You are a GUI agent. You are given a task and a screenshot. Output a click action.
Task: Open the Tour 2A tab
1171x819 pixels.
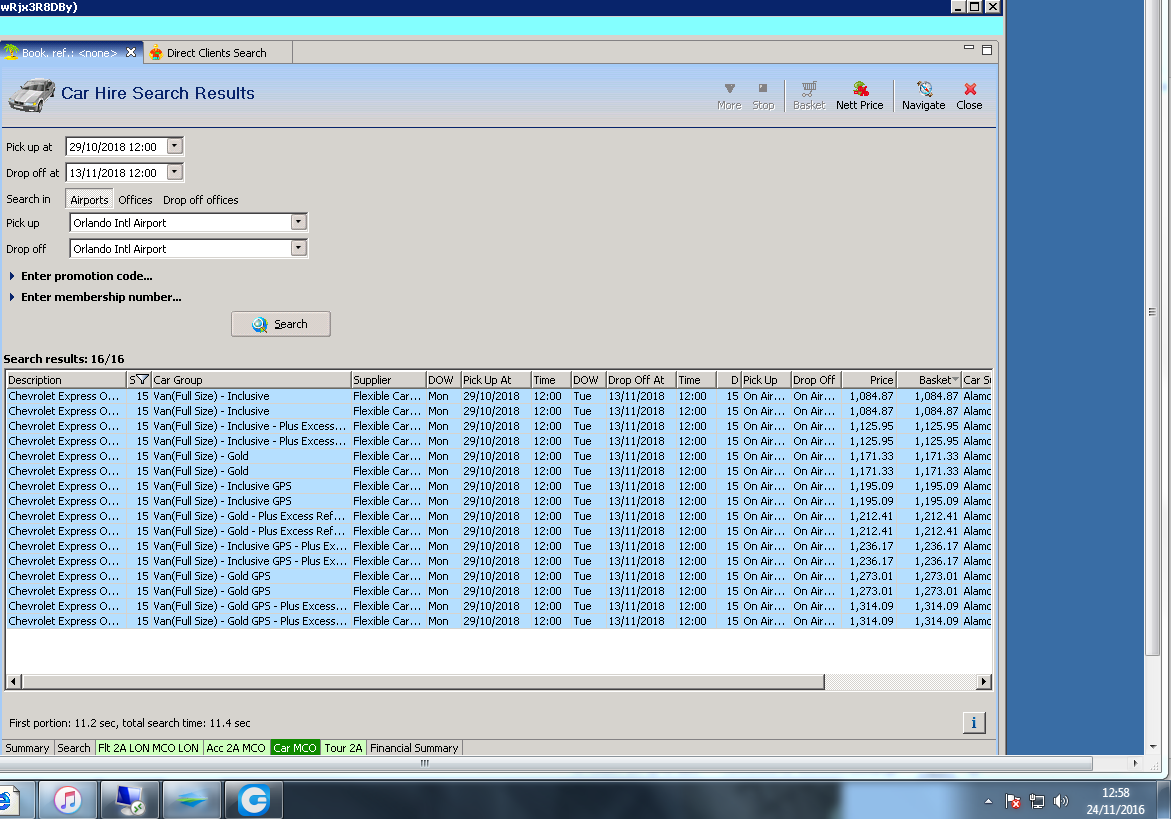coord(344,747)
